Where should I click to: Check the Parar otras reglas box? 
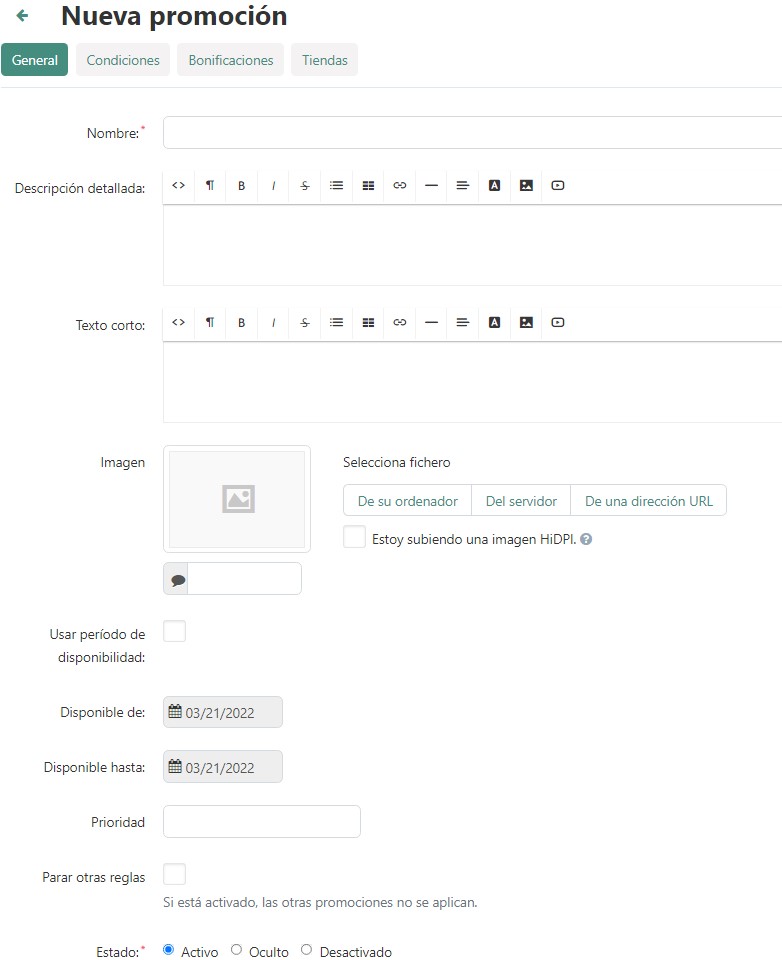(x=174, y=875)
